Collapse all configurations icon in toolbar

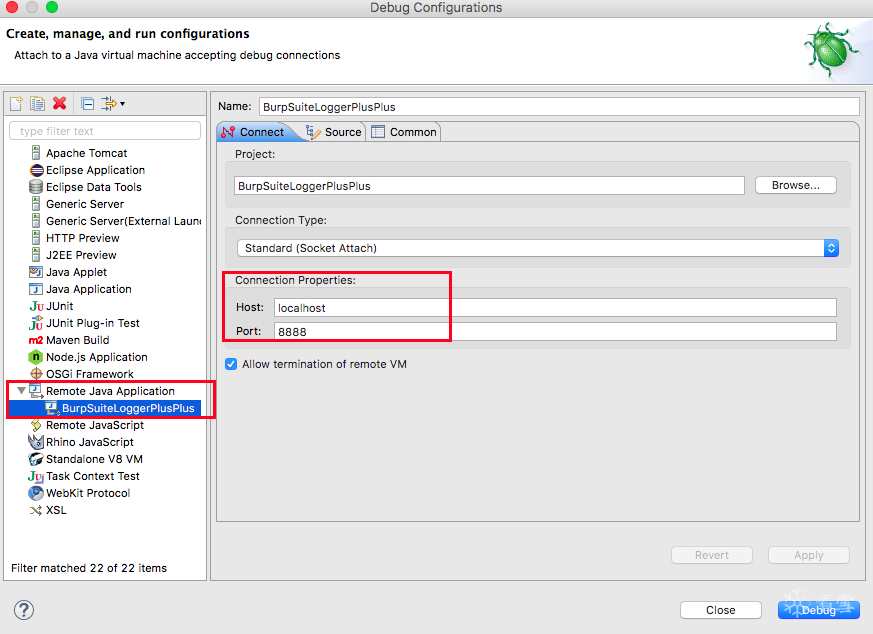(87, 104)
